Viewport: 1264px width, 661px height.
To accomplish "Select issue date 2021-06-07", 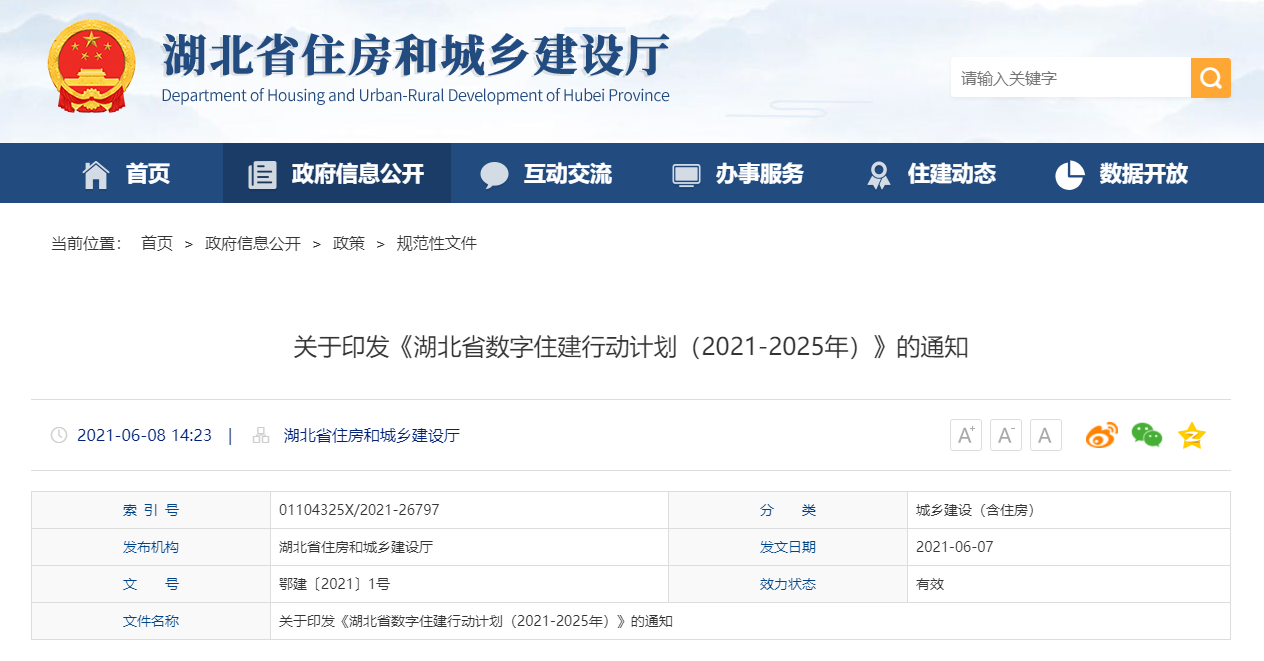I will point(955,547).
